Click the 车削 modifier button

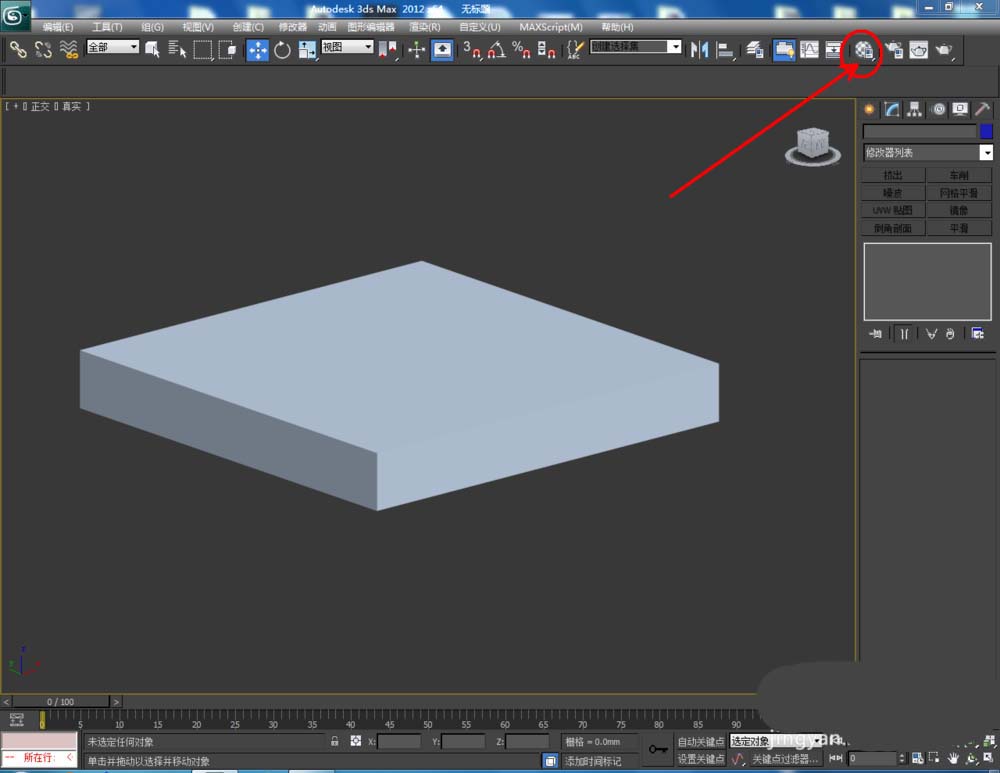[x=958, y=175]
